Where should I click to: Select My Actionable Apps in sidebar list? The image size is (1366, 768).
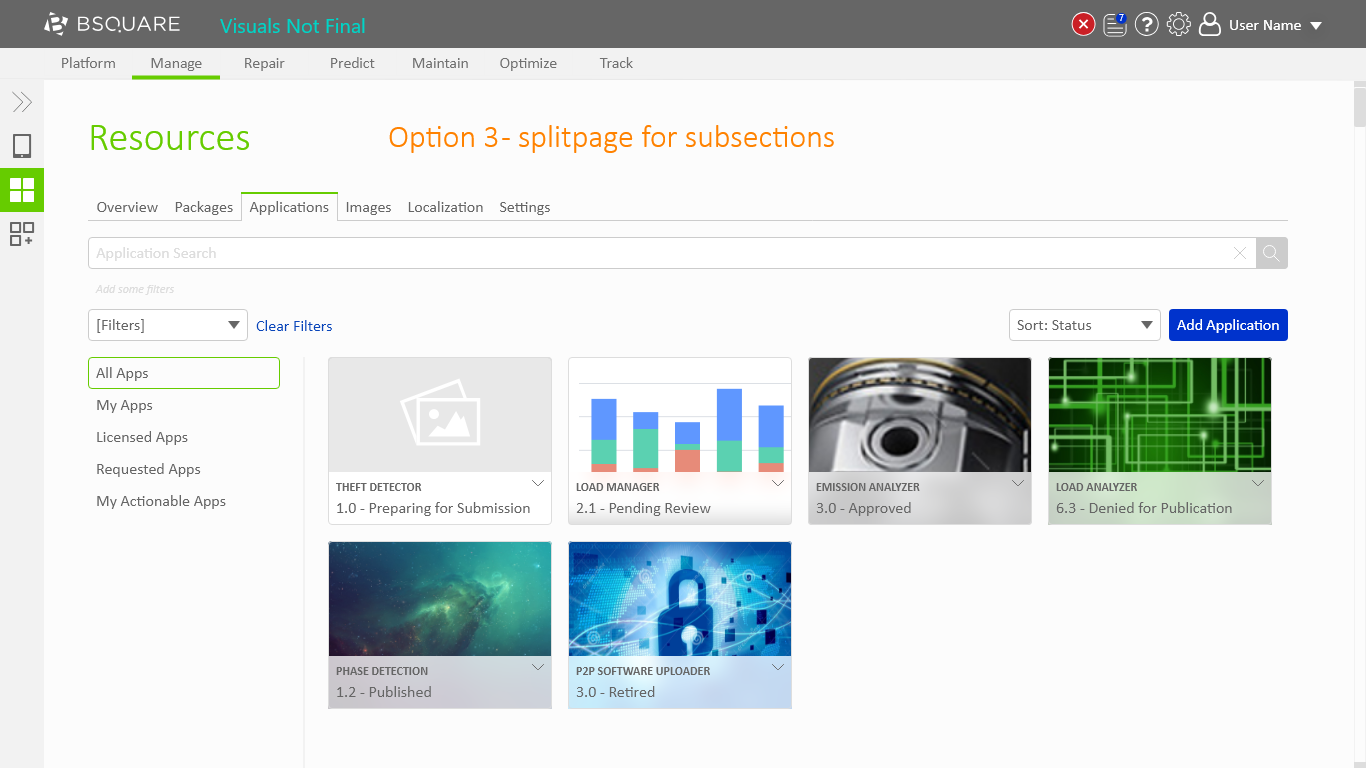pyautogui.click(x=161, y=501)
